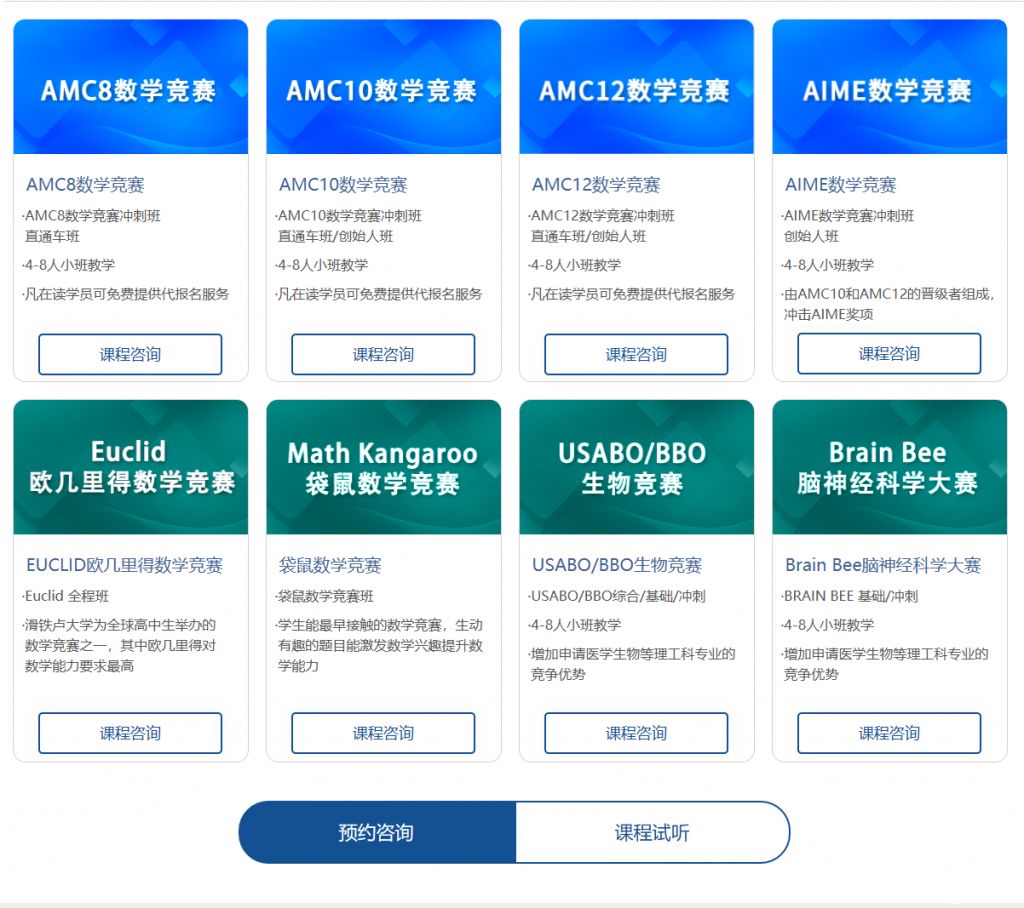Screen dimensions: 1024x908
Task: Select the 课程试听 option at the bottom
Action: pos(651,832)
